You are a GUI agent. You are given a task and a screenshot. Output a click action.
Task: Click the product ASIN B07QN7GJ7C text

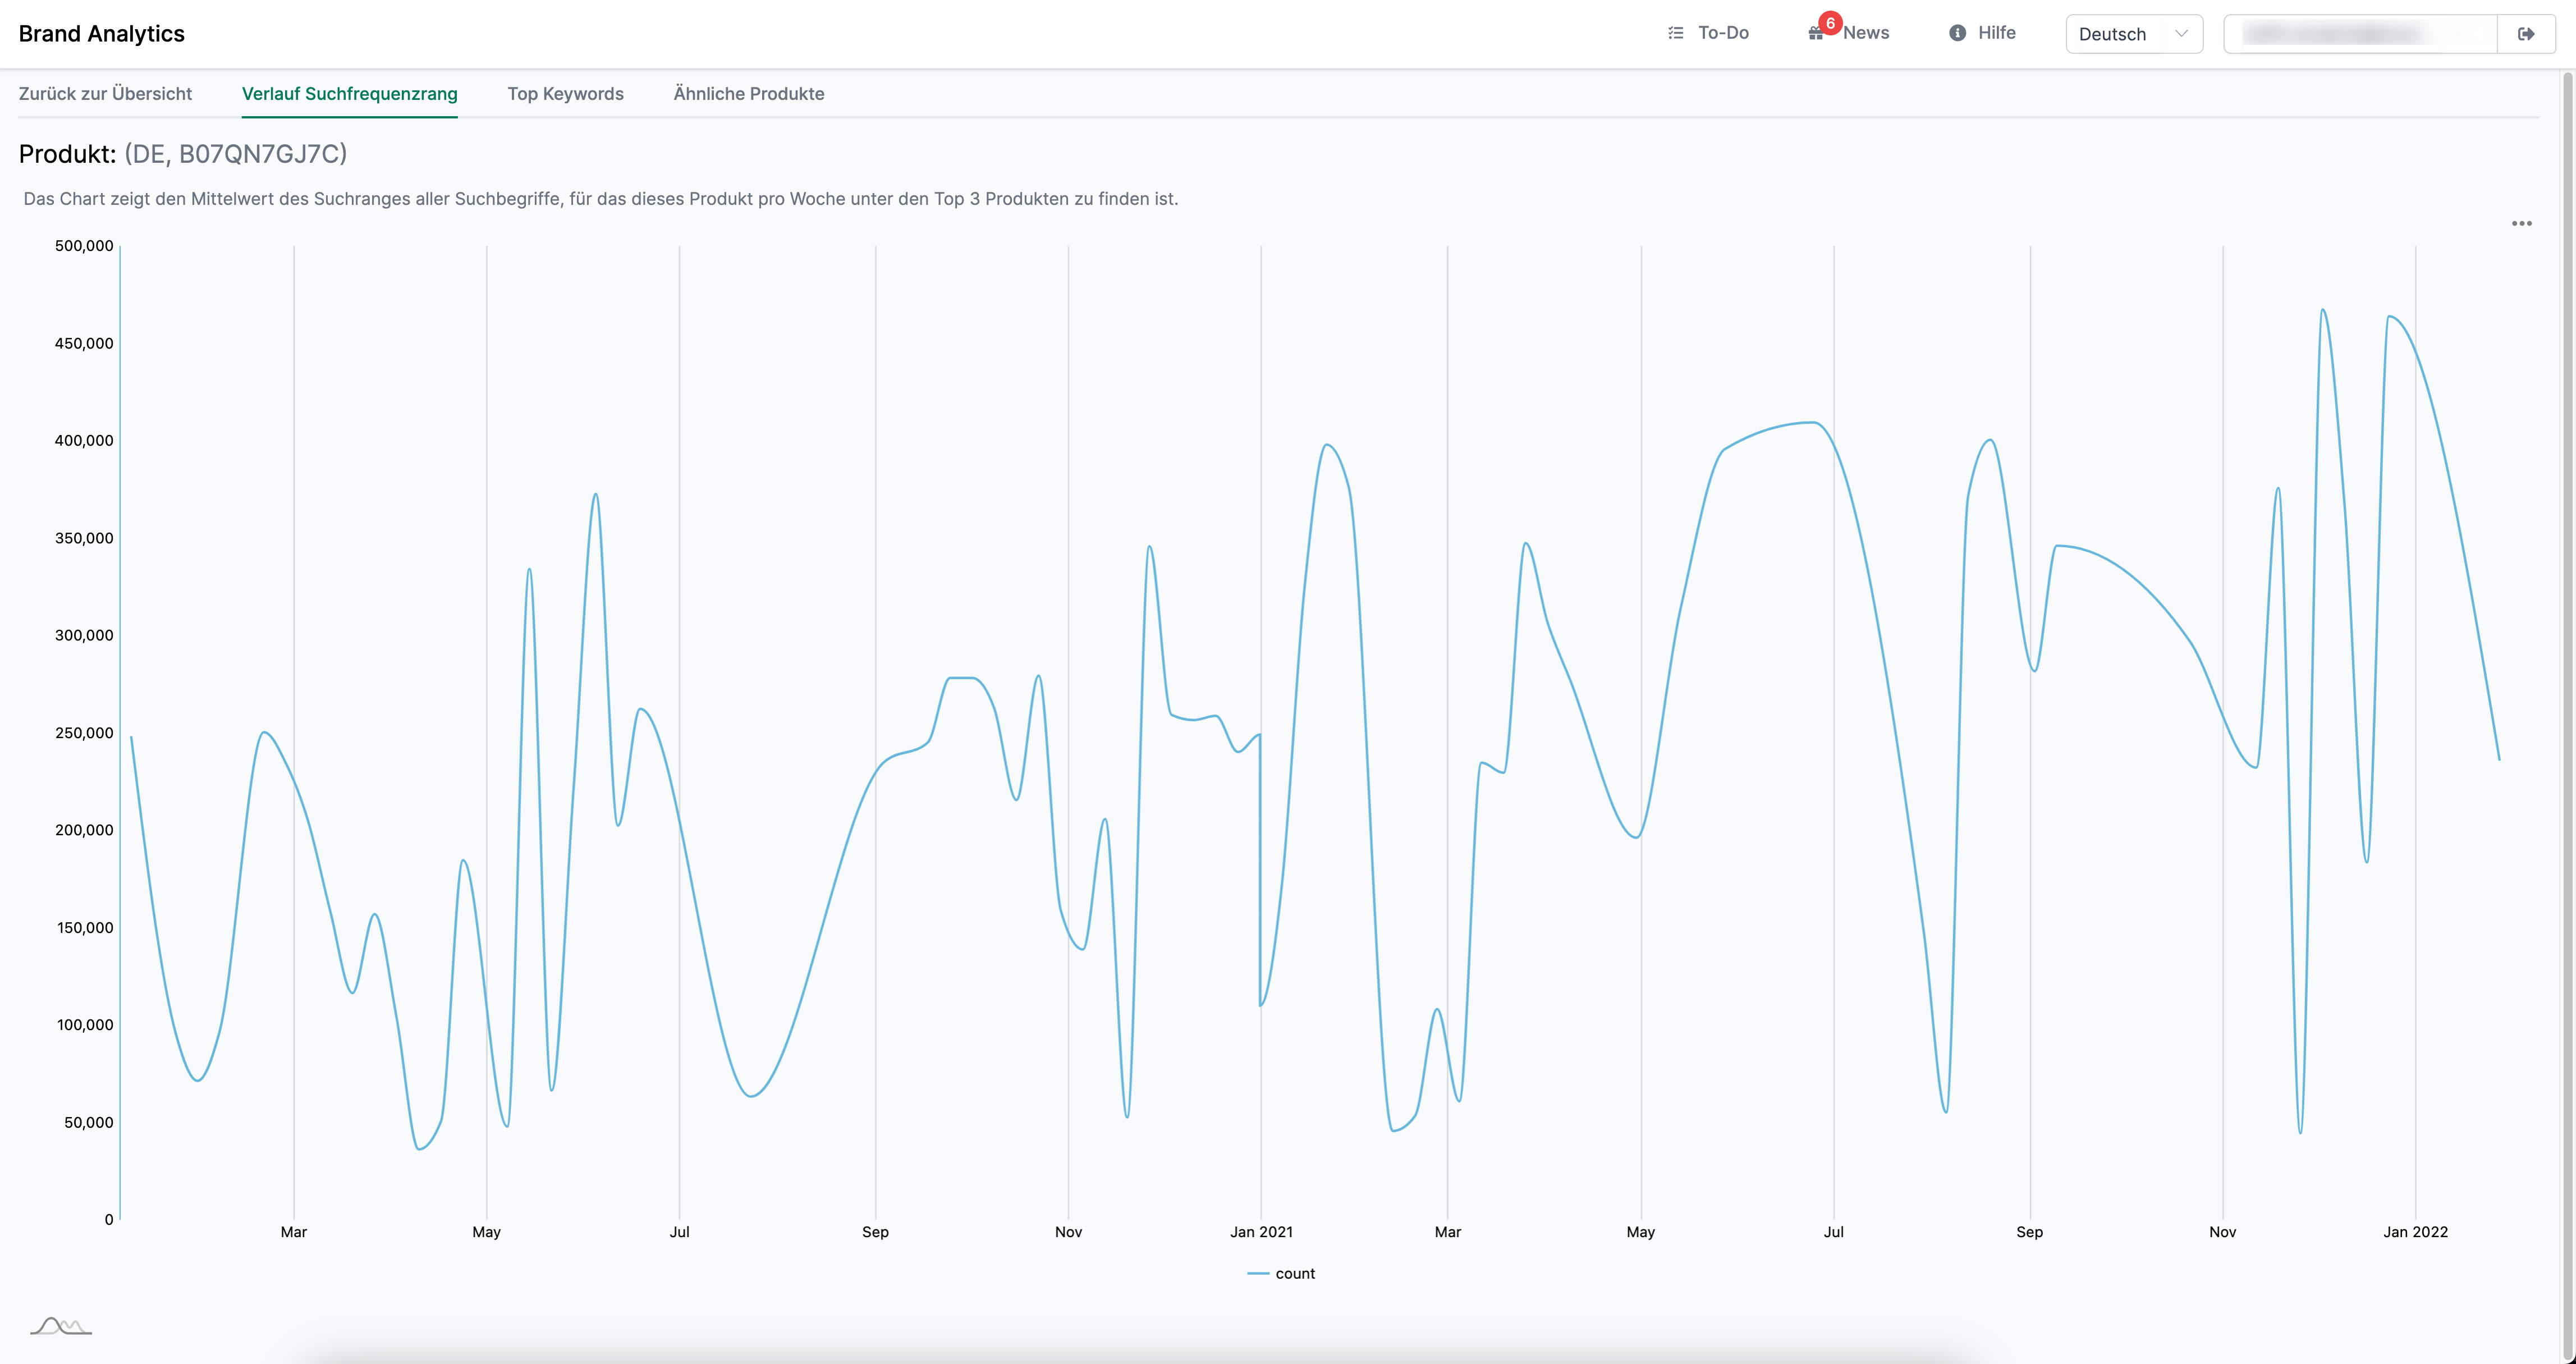pos(260,154)
